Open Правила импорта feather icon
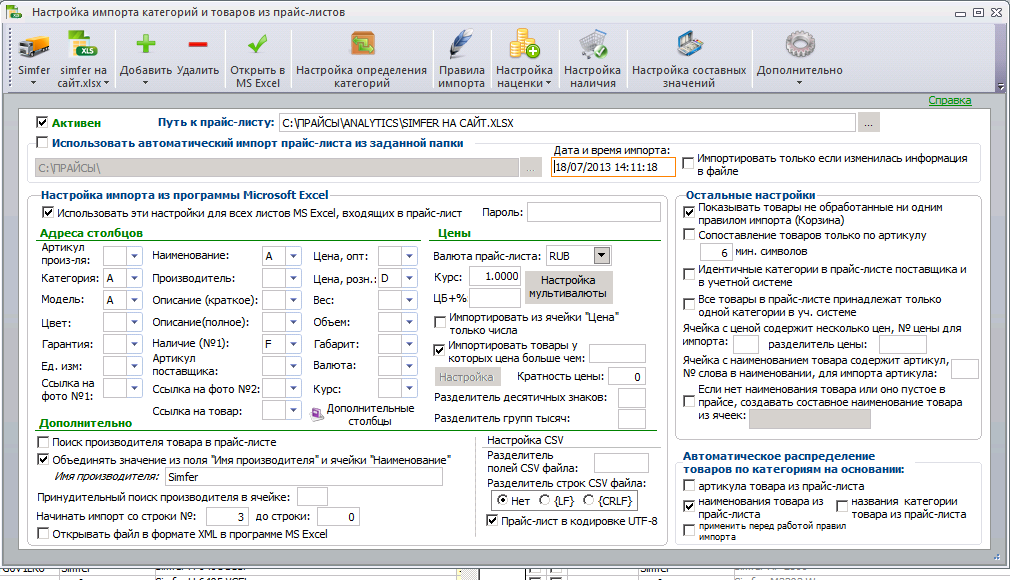The width and height of the screenshot is (1010, 580). point(461,44)
